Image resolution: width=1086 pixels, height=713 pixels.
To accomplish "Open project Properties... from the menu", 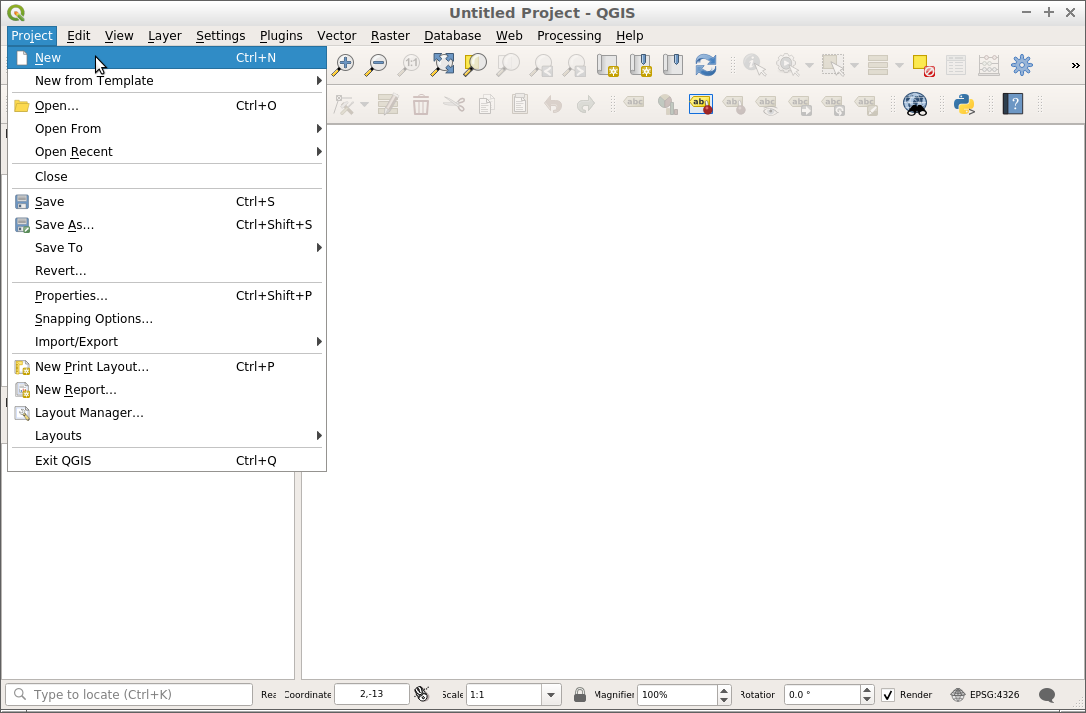I will point(167,295).
